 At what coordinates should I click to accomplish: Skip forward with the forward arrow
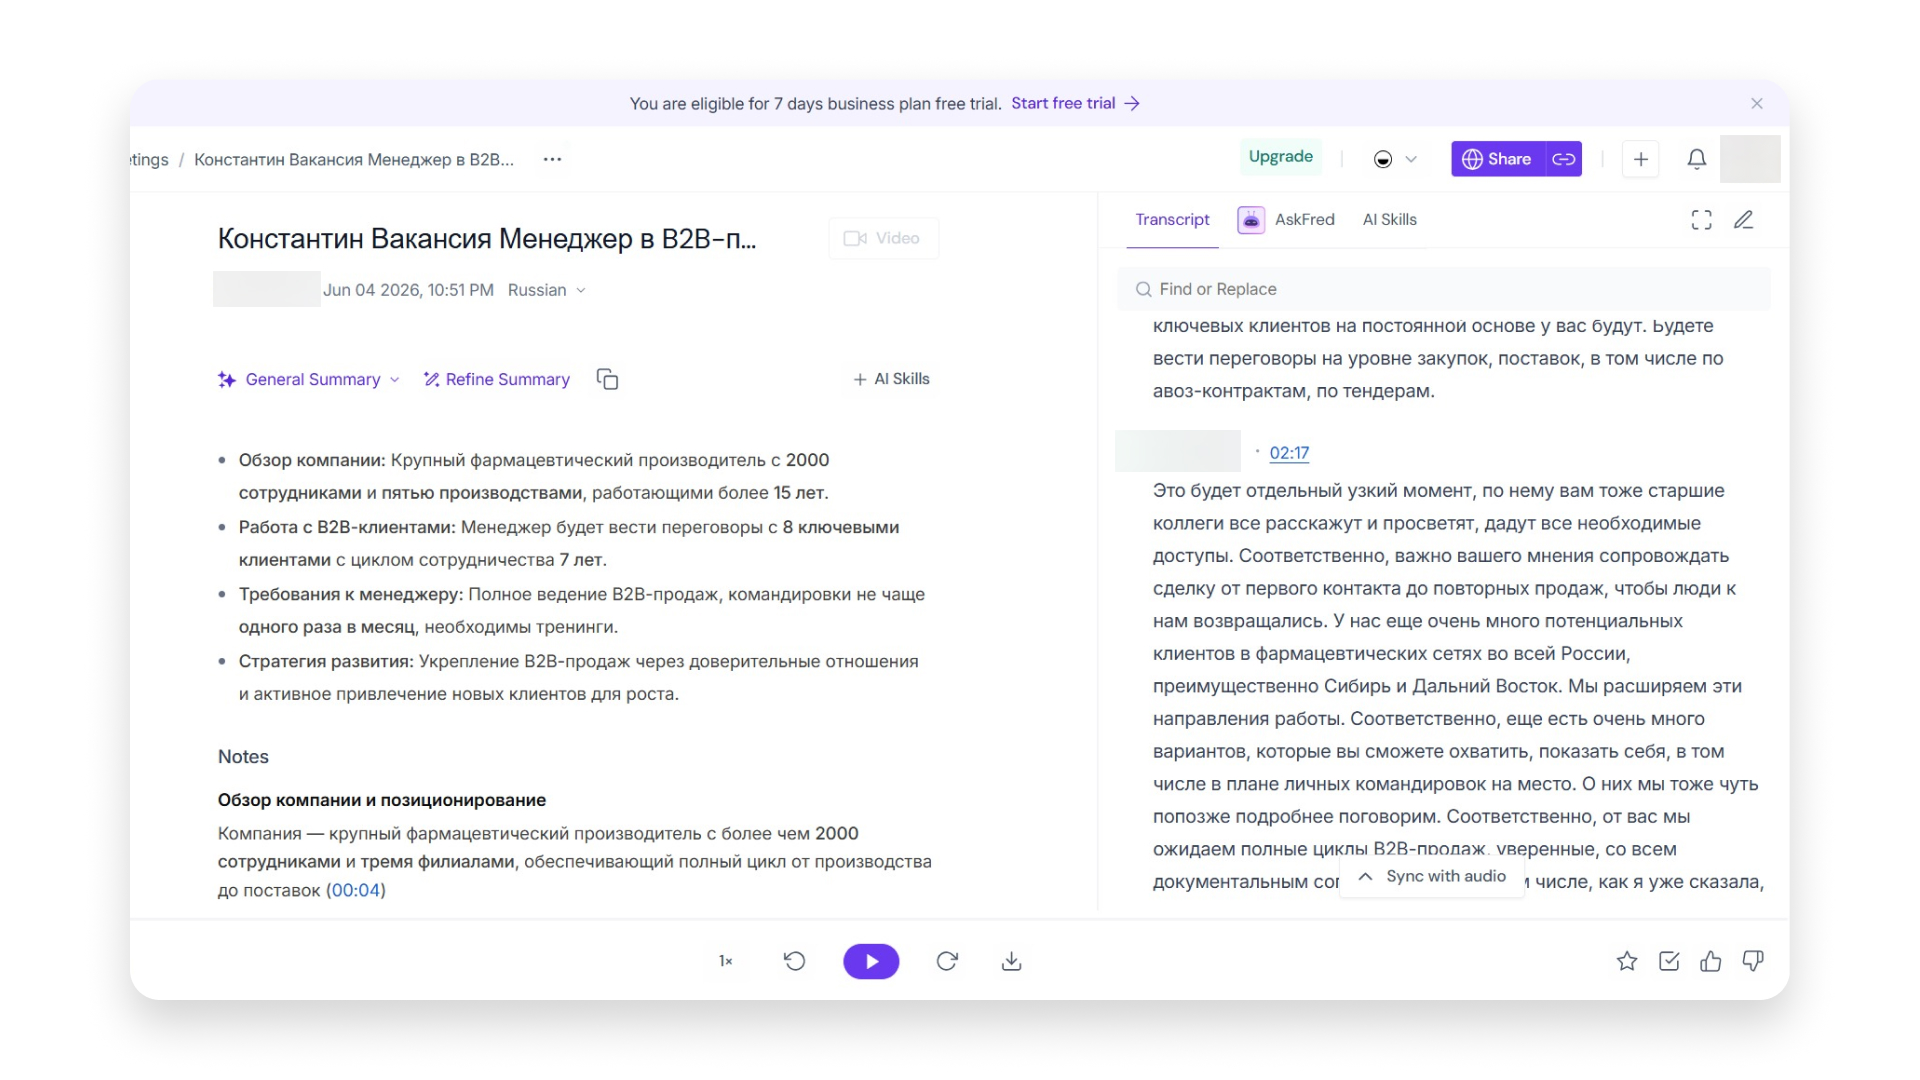click(947, 961)
